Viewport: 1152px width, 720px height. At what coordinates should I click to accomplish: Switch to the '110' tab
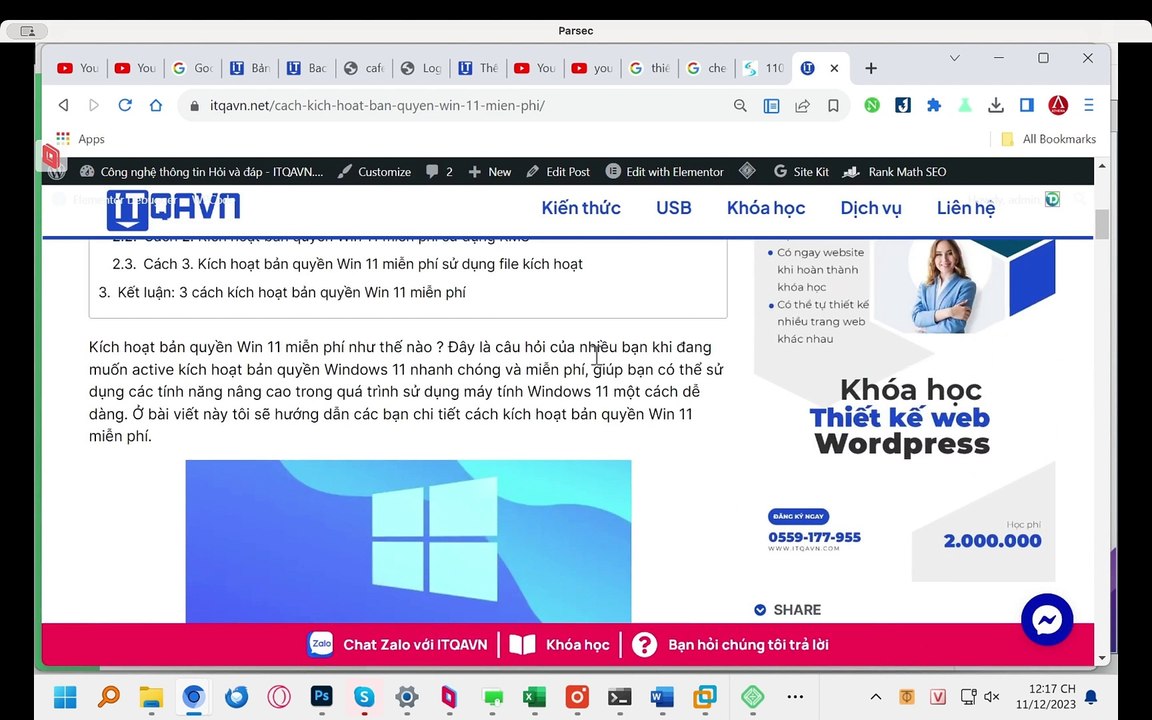(x=764, y=68)
